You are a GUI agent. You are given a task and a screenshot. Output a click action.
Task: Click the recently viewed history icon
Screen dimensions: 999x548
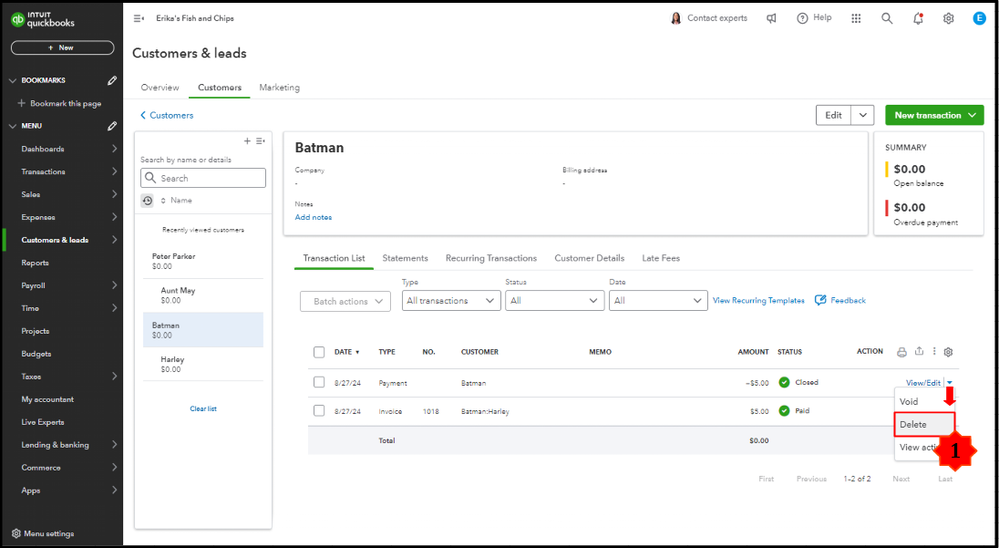click(x=147, y=201)
